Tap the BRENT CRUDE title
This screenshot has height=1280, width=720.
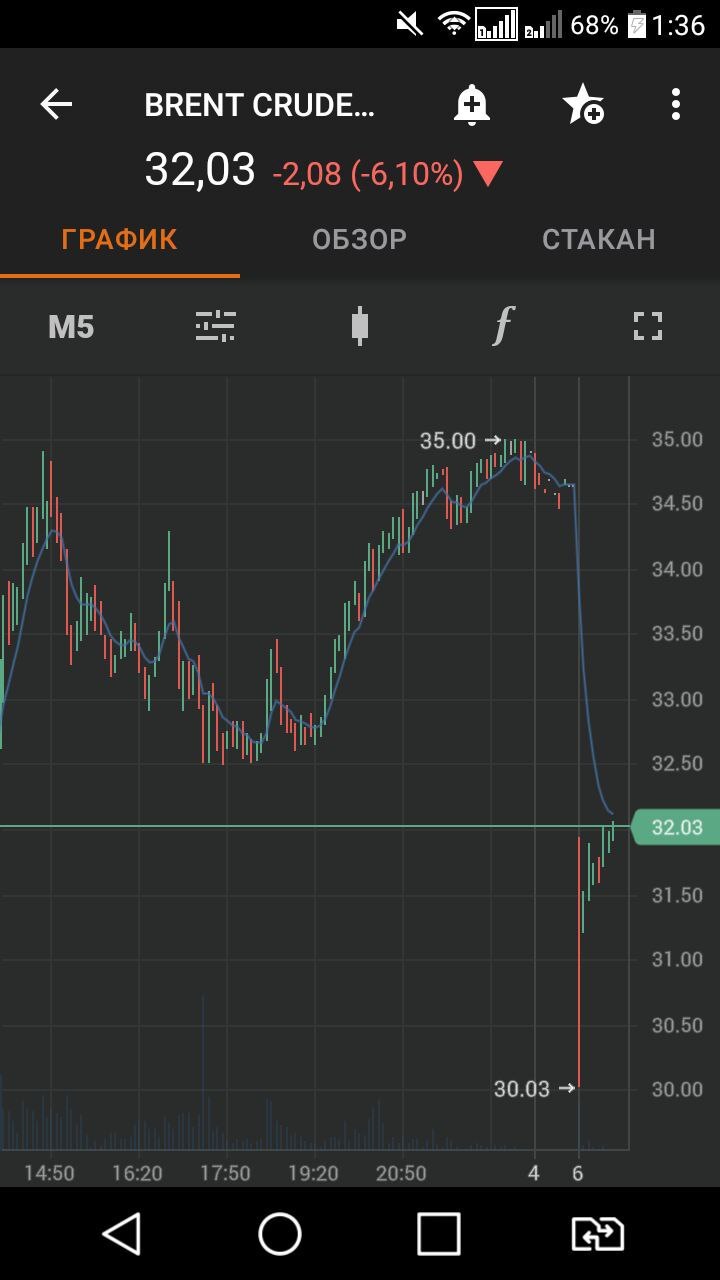pyautogui.click(x=260, y=105)
